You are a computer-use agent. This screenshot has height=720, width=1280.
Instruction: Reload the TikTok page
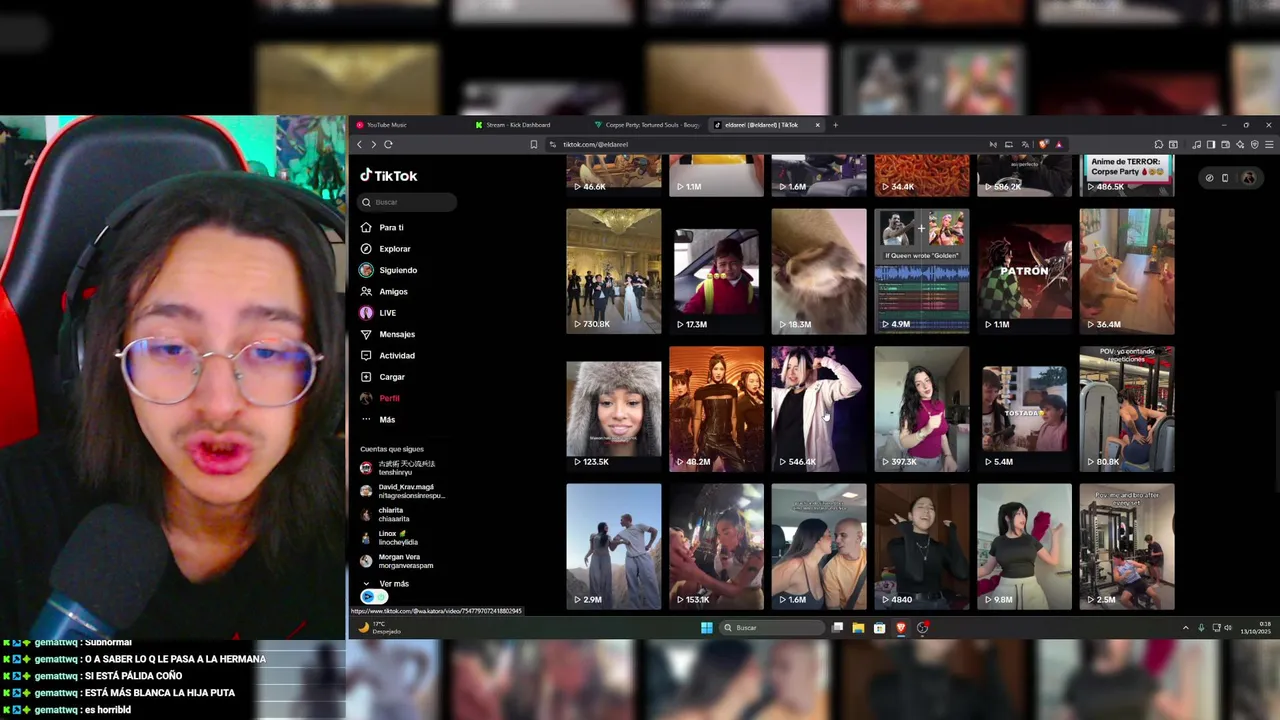[388, 145]
